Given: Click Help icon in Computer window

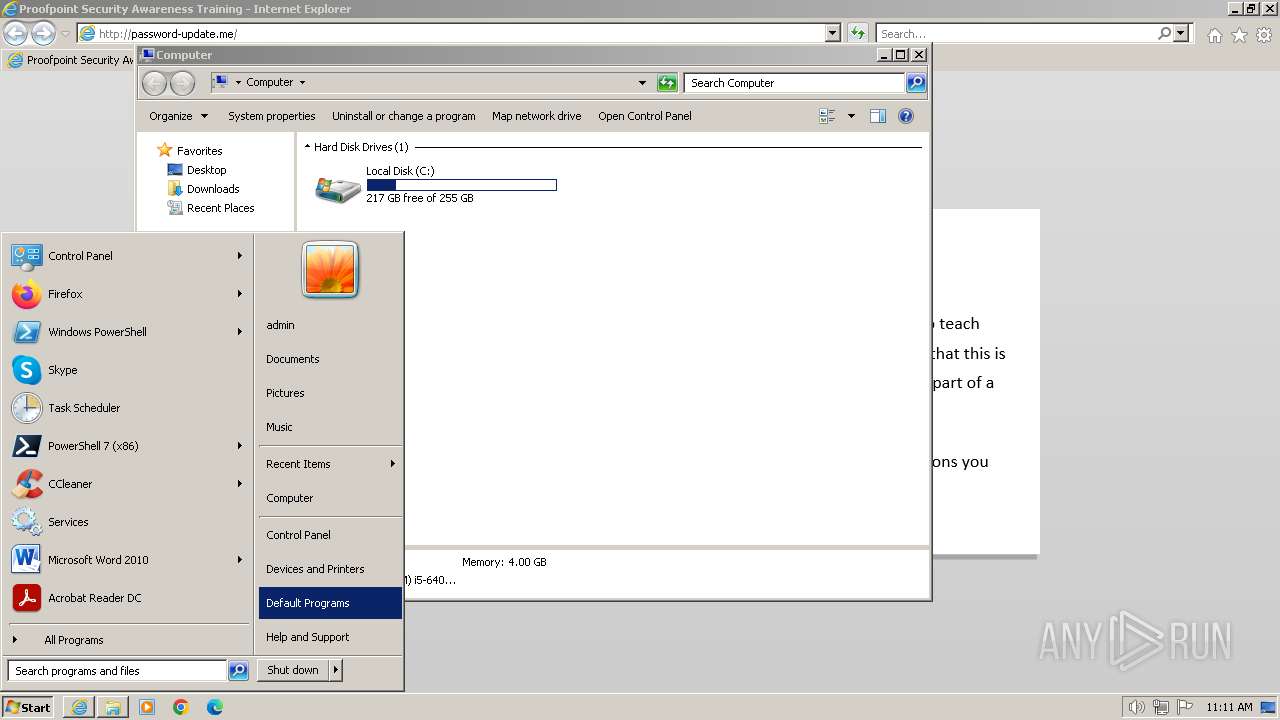Looking at the screenshot, I should pyautogui.click(x=906, y=116).
